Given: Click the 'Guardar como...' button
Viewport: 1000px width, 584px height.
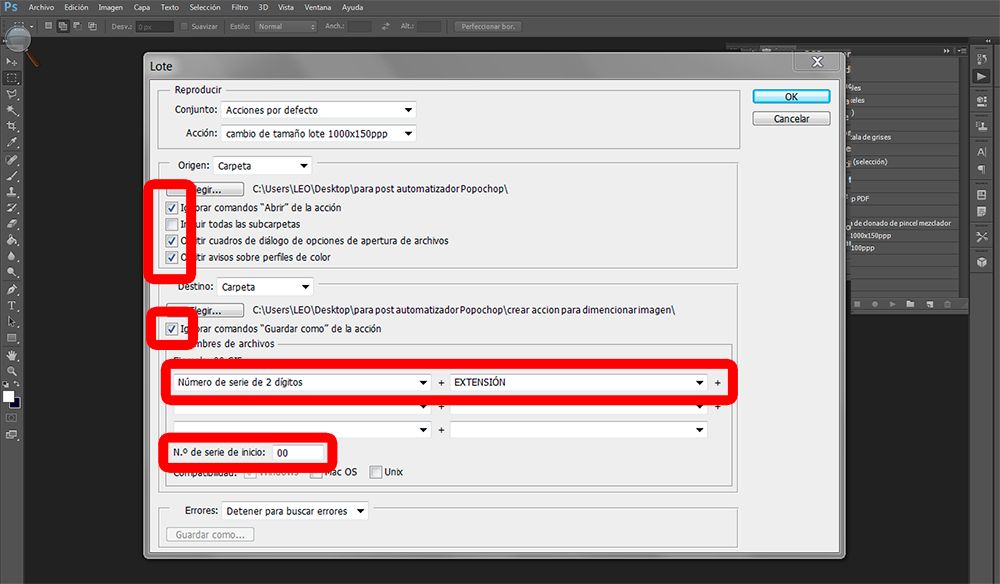Looking at the screenshot, I should 210,535.
